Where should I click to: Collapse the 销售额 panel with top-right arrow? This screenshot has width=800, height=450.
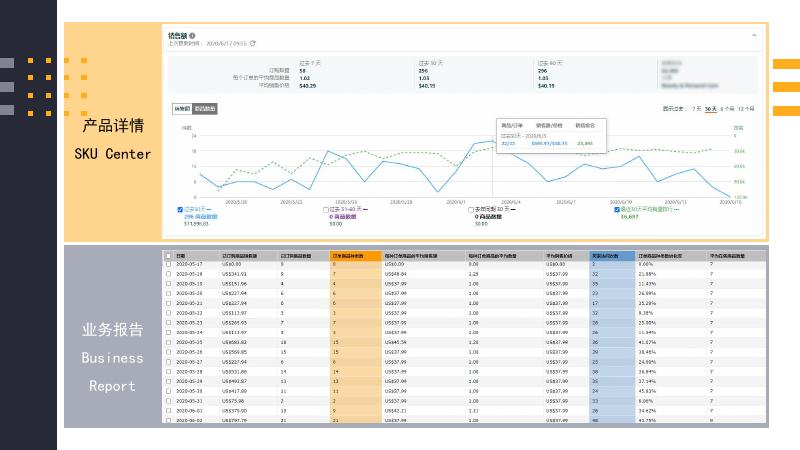pos(753,35)
